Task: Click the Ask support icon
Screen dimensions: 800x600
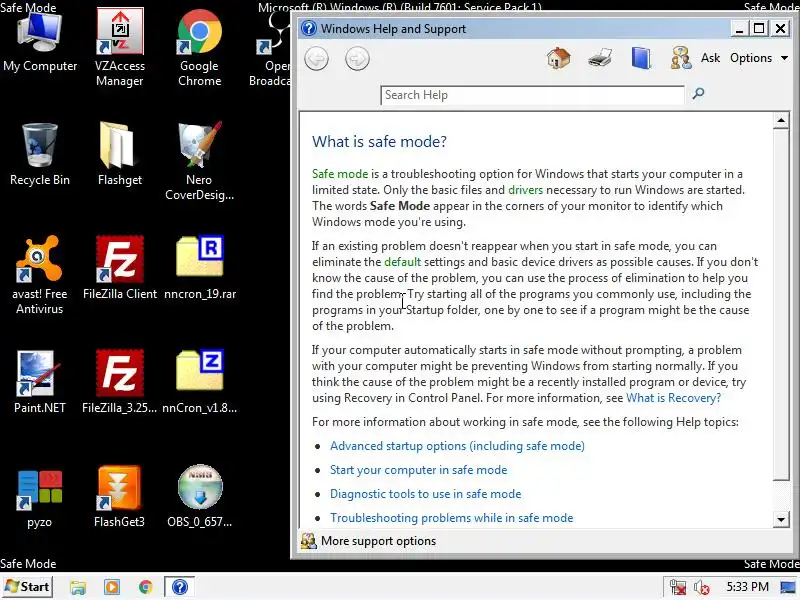Action: (681, 58)
